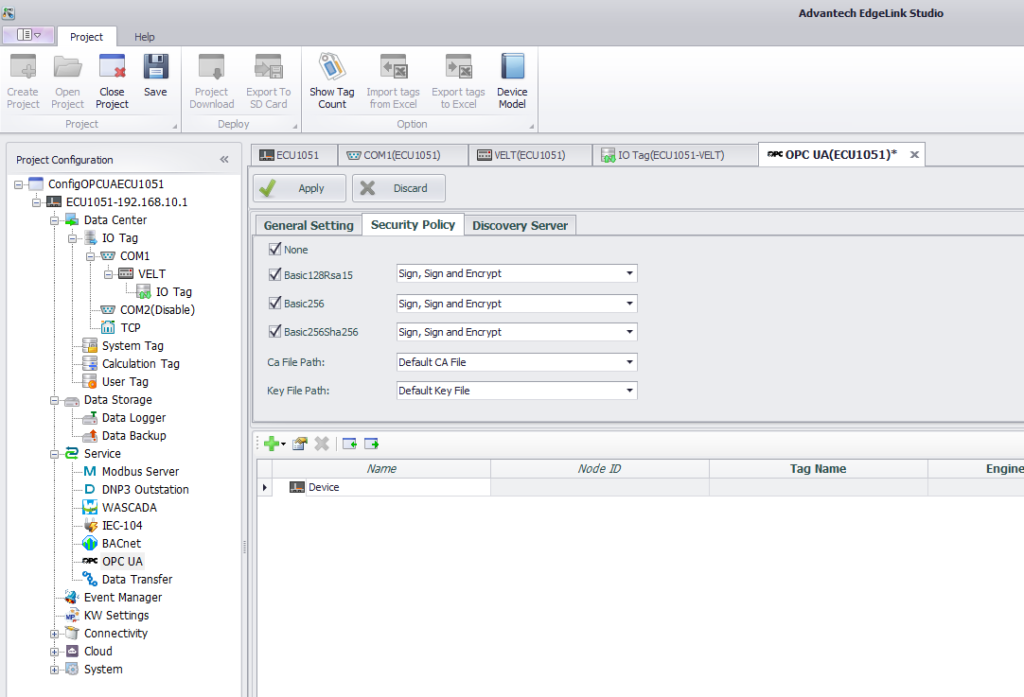Select Data Logger tree item

133,417
